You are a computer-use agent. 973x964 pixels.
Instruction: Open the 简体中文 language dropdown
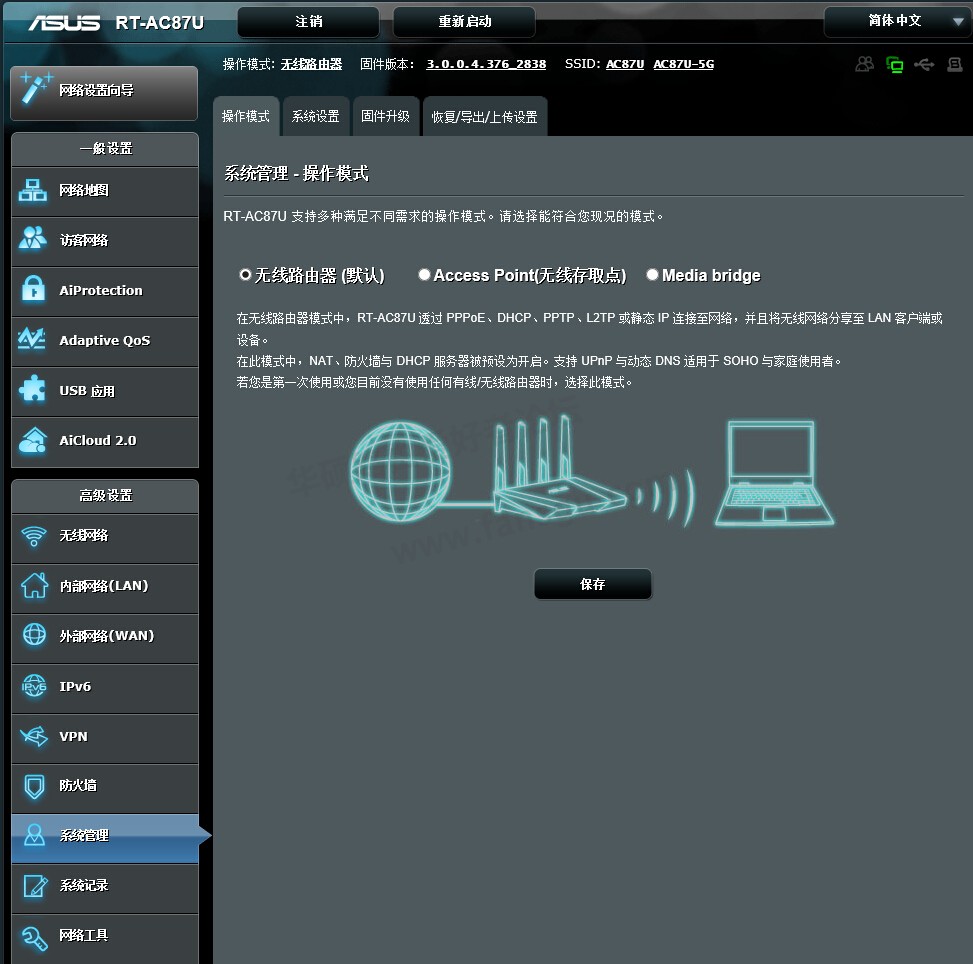[898, 21]
